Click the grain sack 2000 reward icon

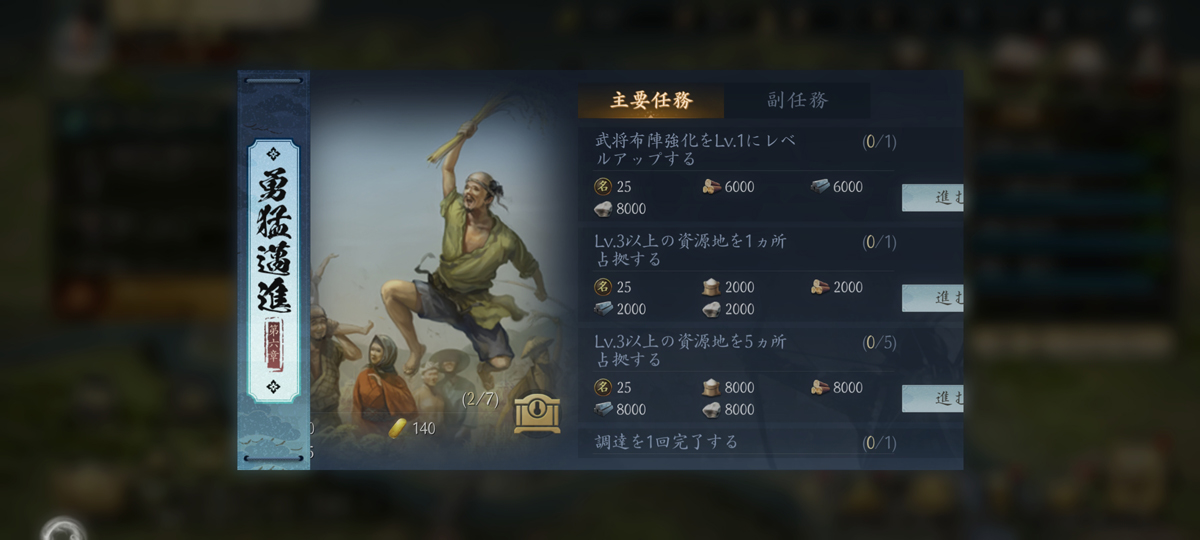pyautogui.click(x=711, y=287)
